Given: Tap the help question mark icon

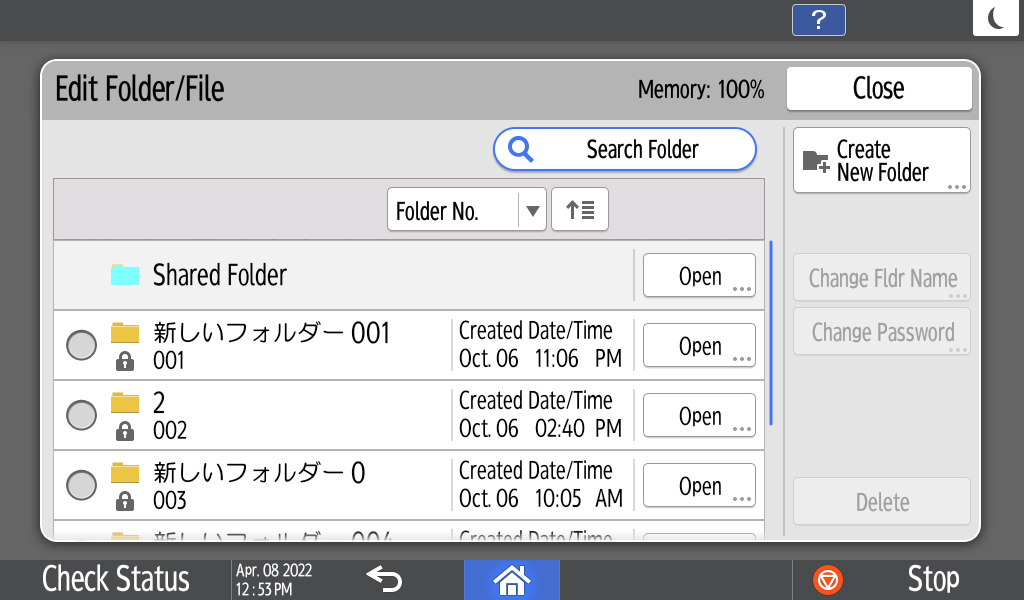Looking at the screenshot, I should [818, 20].
